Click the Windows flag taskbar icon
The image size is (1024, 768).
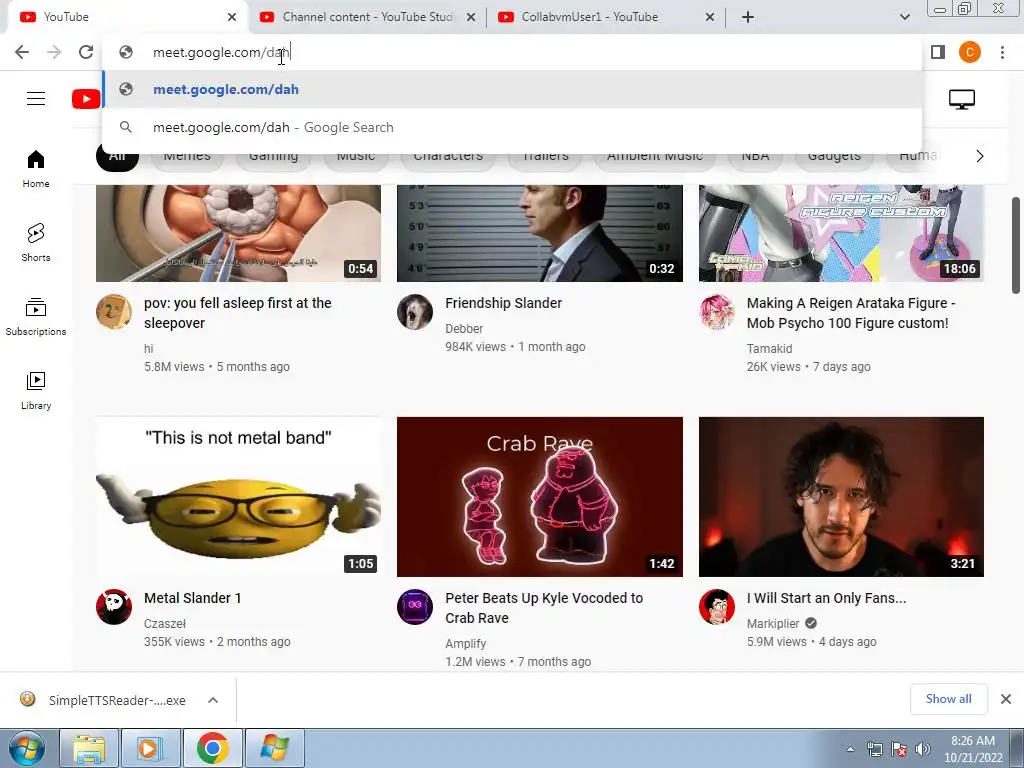[274, 748]
